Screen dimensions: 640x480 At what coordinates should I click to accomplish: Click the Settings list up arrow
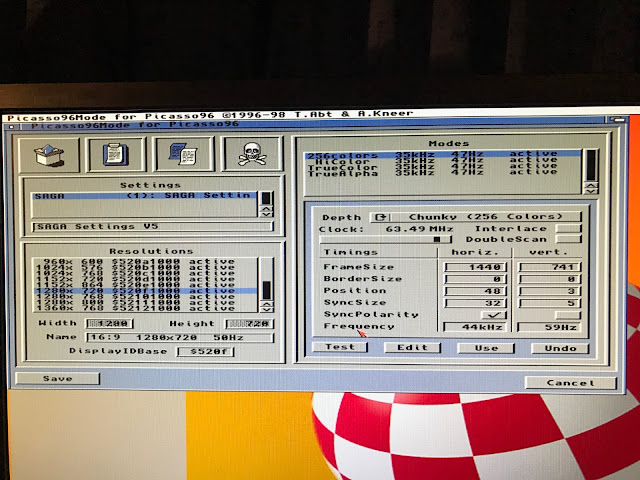(x=266, y=208)
